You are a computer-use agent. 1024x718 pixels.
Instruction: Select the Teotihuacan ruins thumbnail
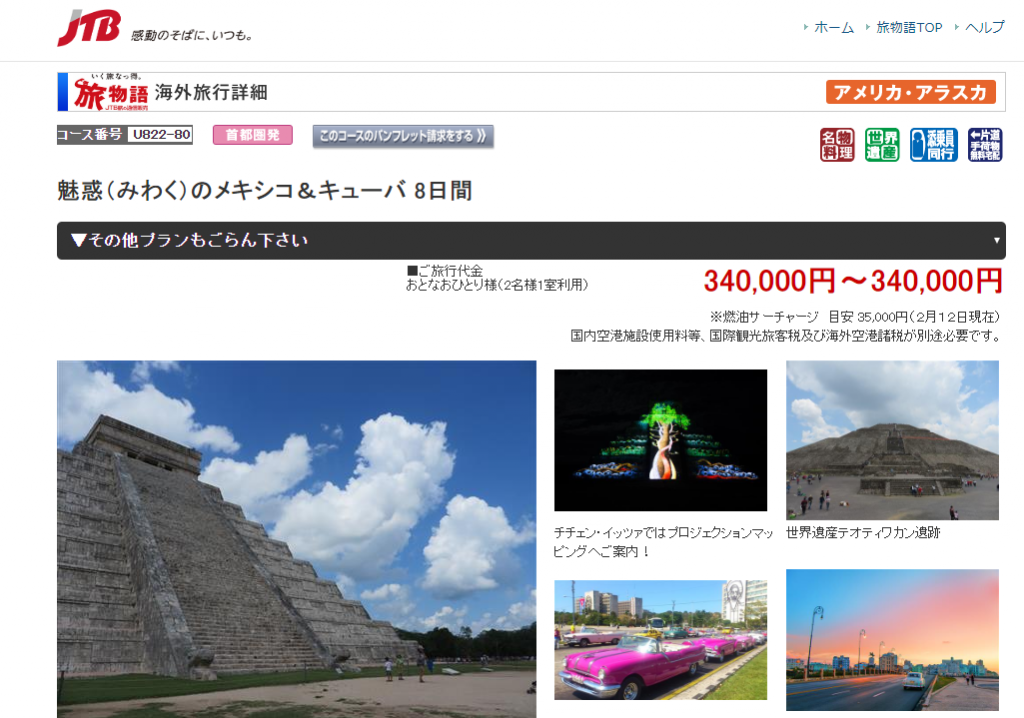click(x=892, y=440)
